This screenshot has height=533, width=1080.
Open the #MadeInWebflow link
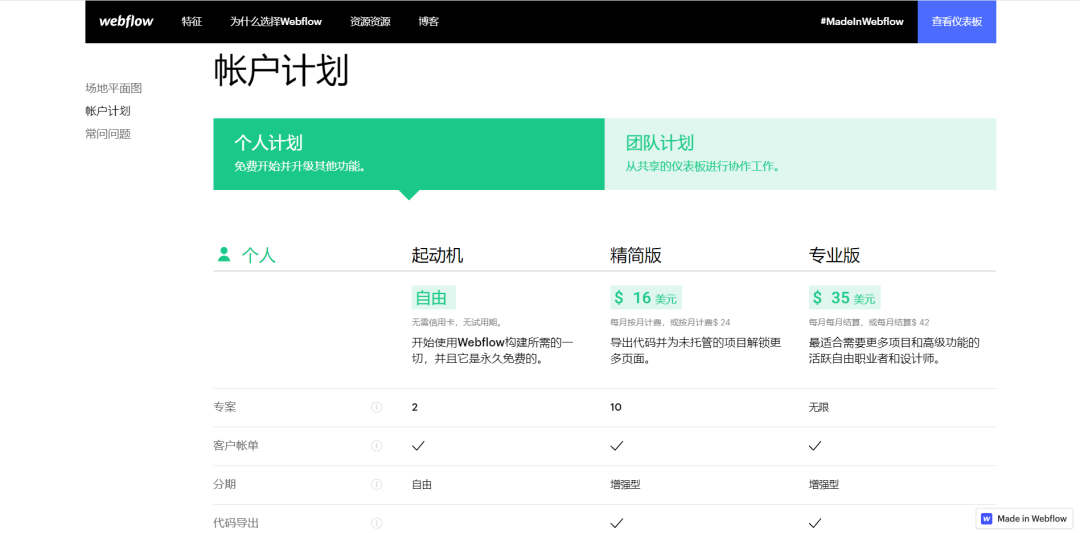point(862,21)
